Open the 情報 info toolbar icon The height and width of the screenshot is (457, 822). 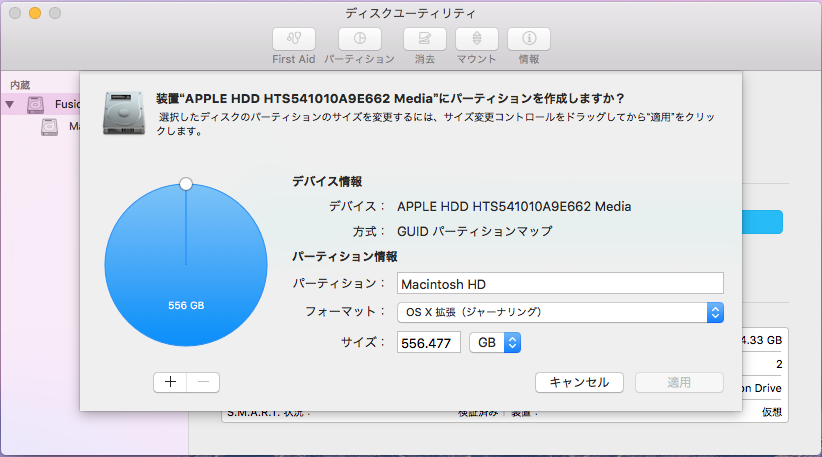(529, 39)
